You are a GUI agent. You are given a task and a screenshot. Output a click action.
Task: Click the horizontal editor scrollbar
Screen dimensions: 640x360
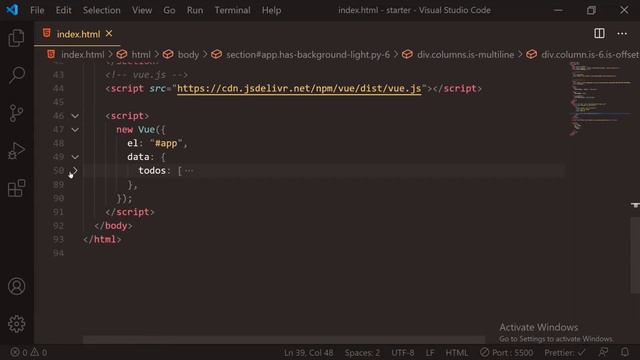pyautogui.click(x=284, y=339)
